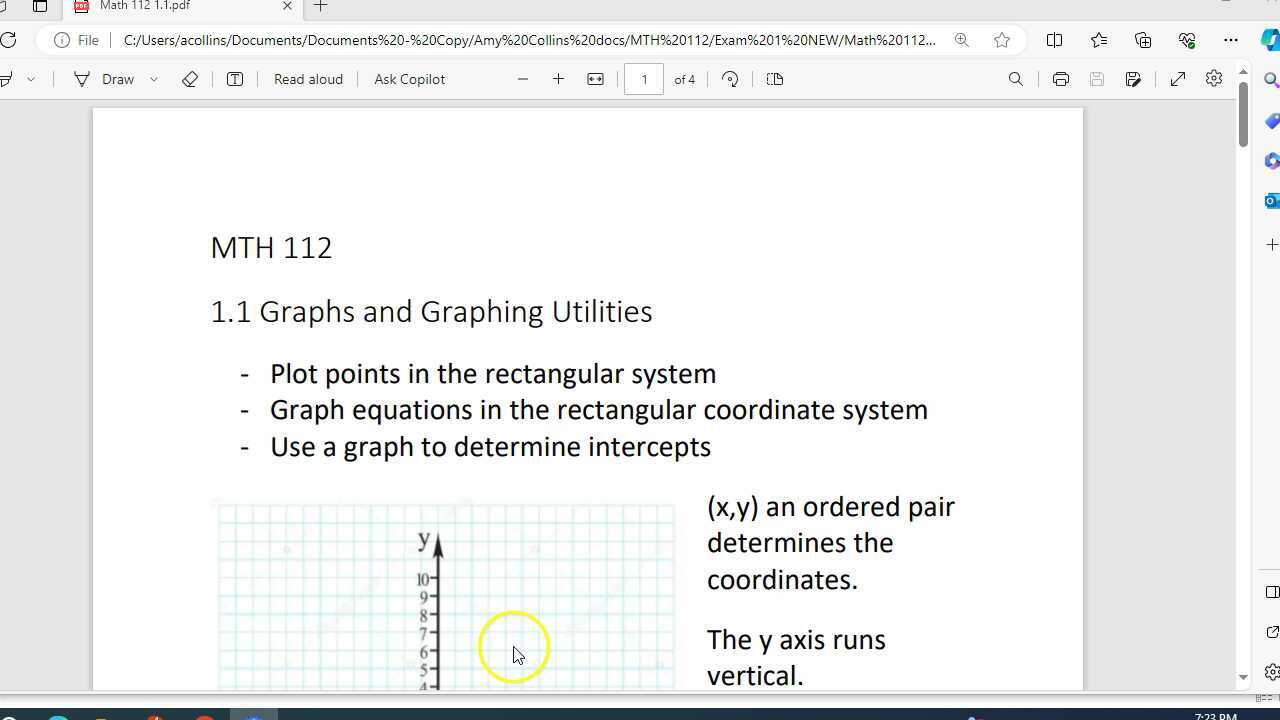Save the PDF with Save as

tap(1133, 79)
